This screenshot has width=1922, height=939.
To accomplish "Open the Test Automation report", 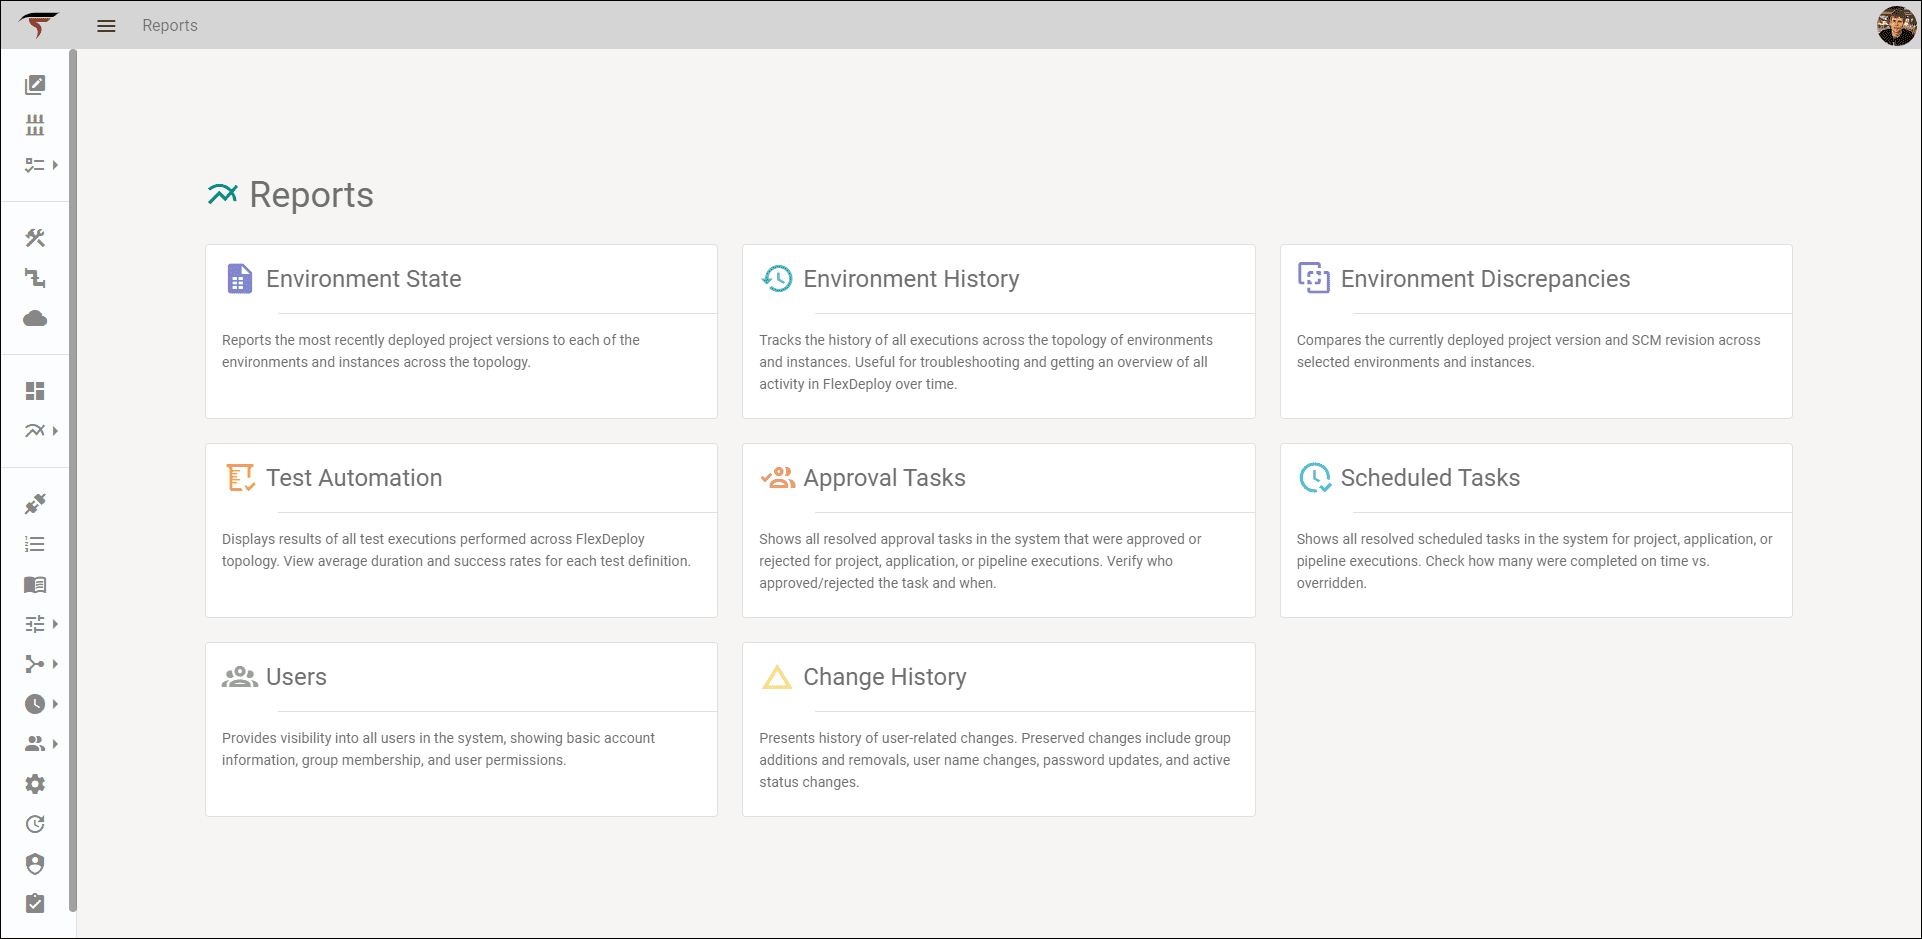I will click(x=461, y=530).
